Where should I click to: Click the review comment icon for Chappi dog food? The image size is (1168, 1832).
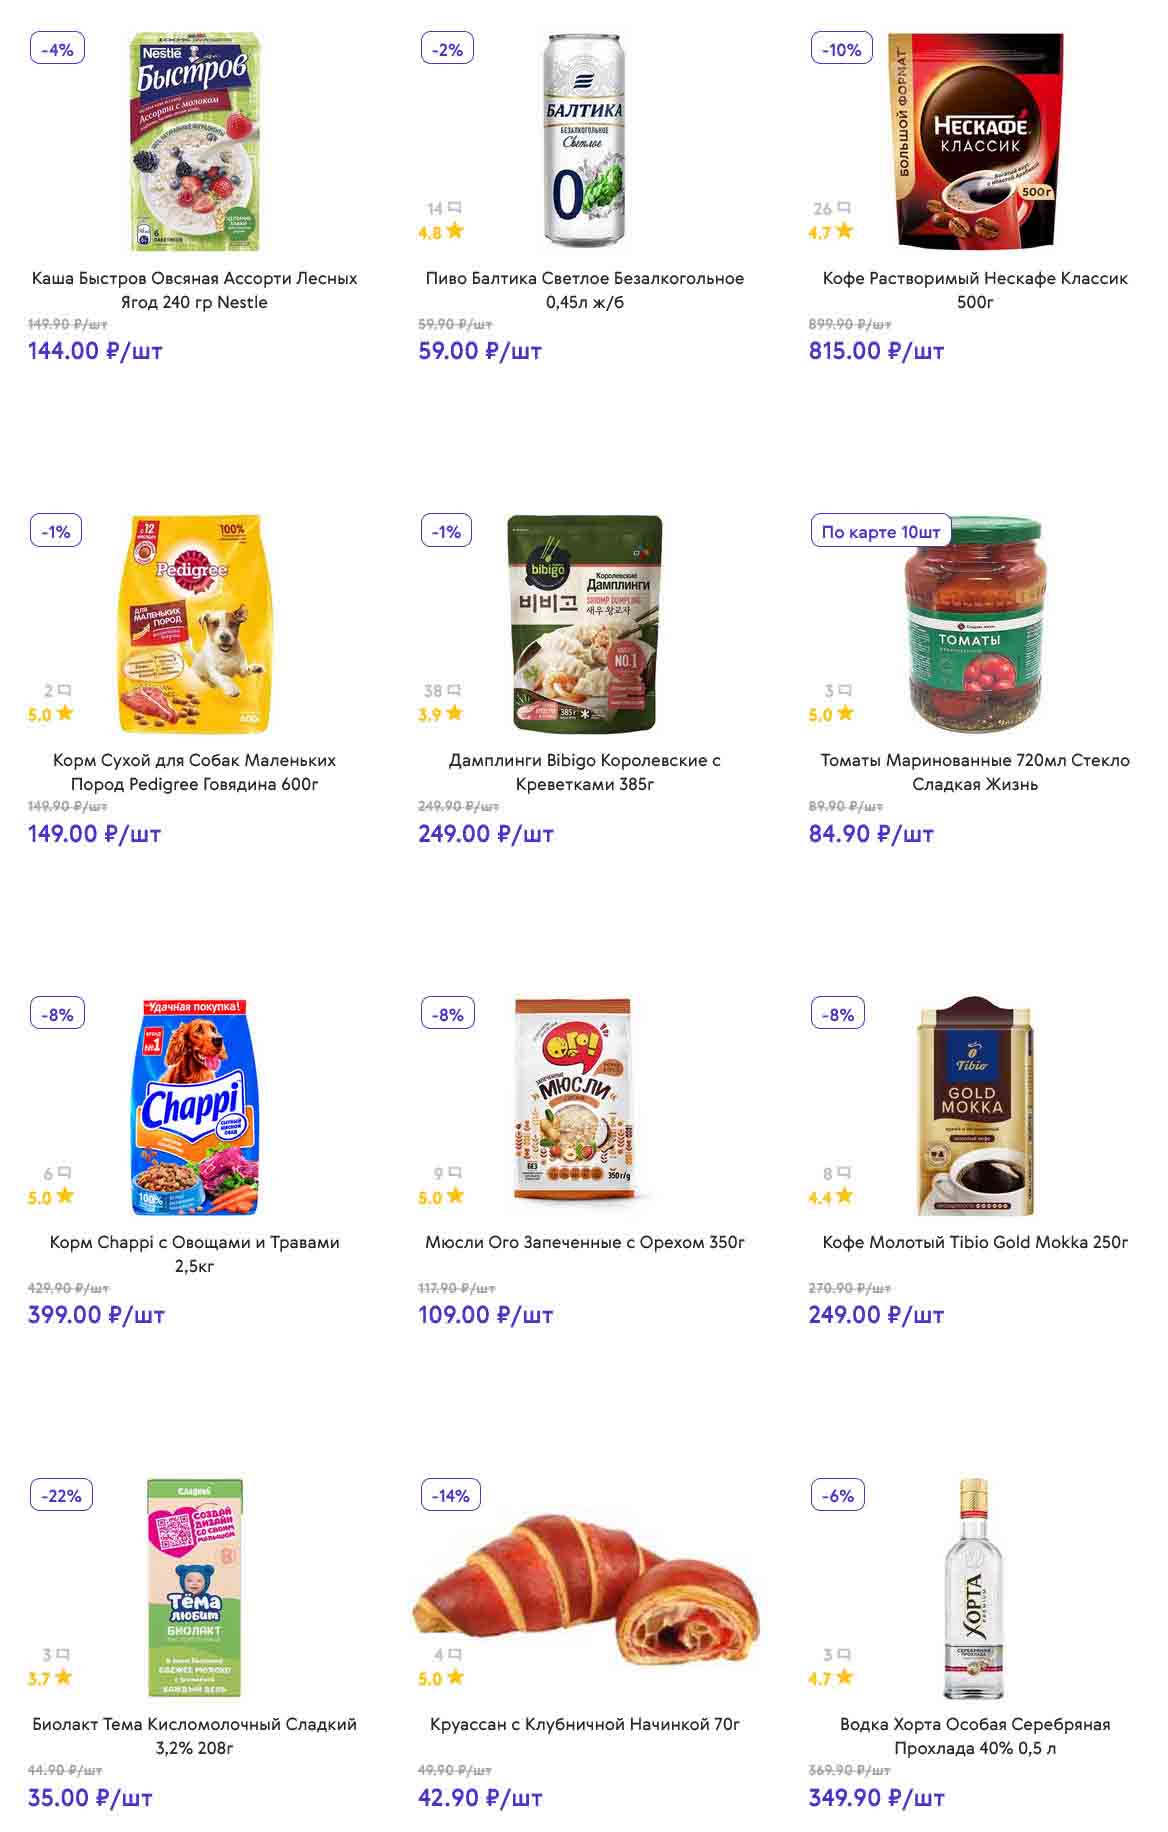tap(65, 1173)
